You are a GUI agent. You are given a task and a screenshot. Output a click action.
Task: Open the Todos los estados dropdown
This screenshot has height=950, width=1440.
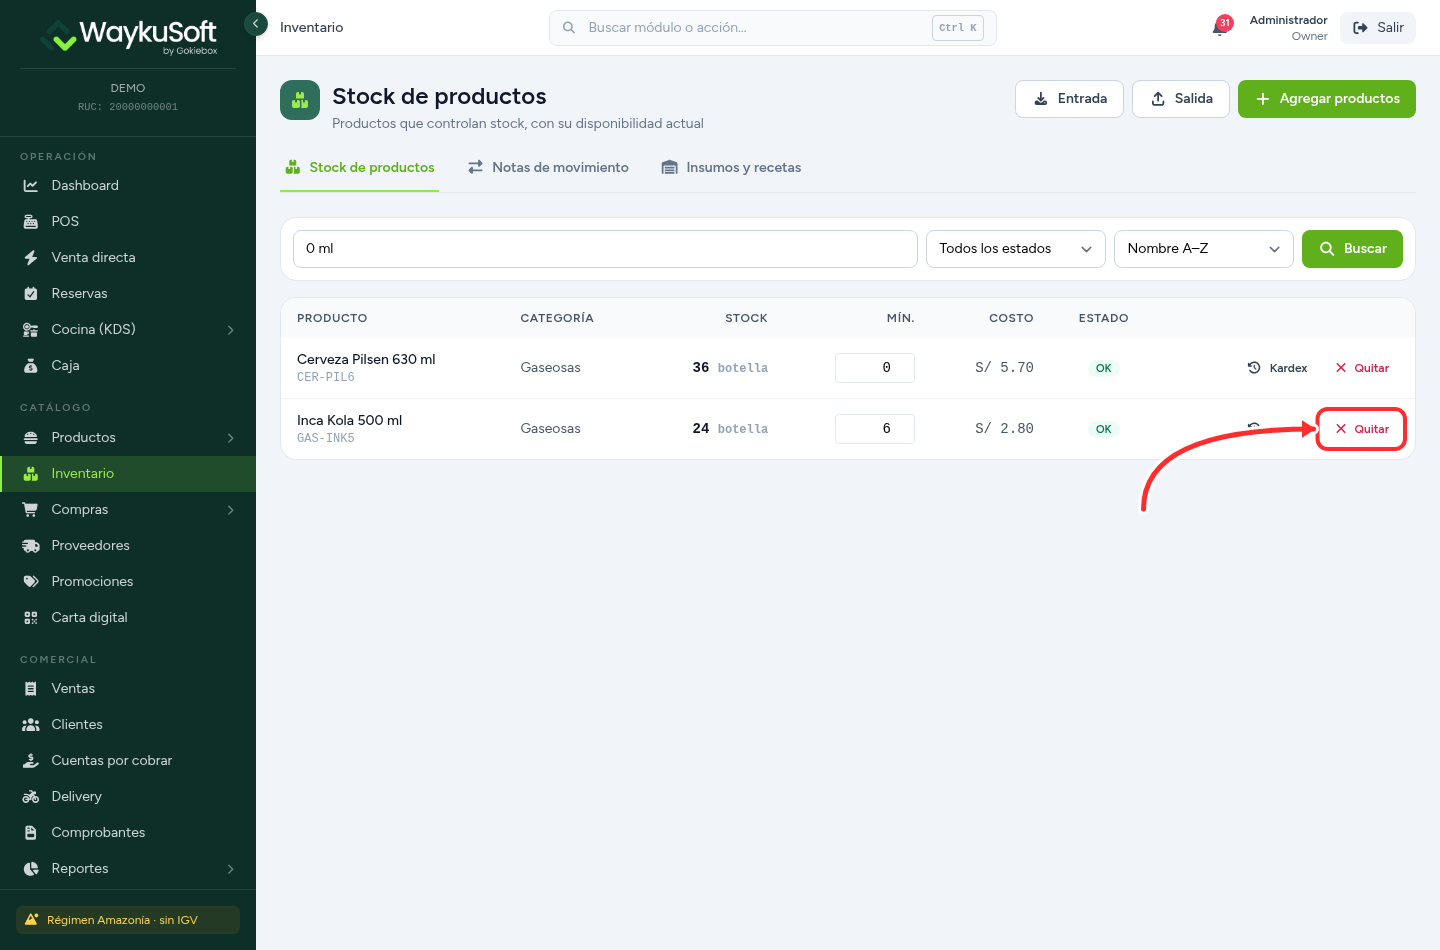pos(1015,249)
